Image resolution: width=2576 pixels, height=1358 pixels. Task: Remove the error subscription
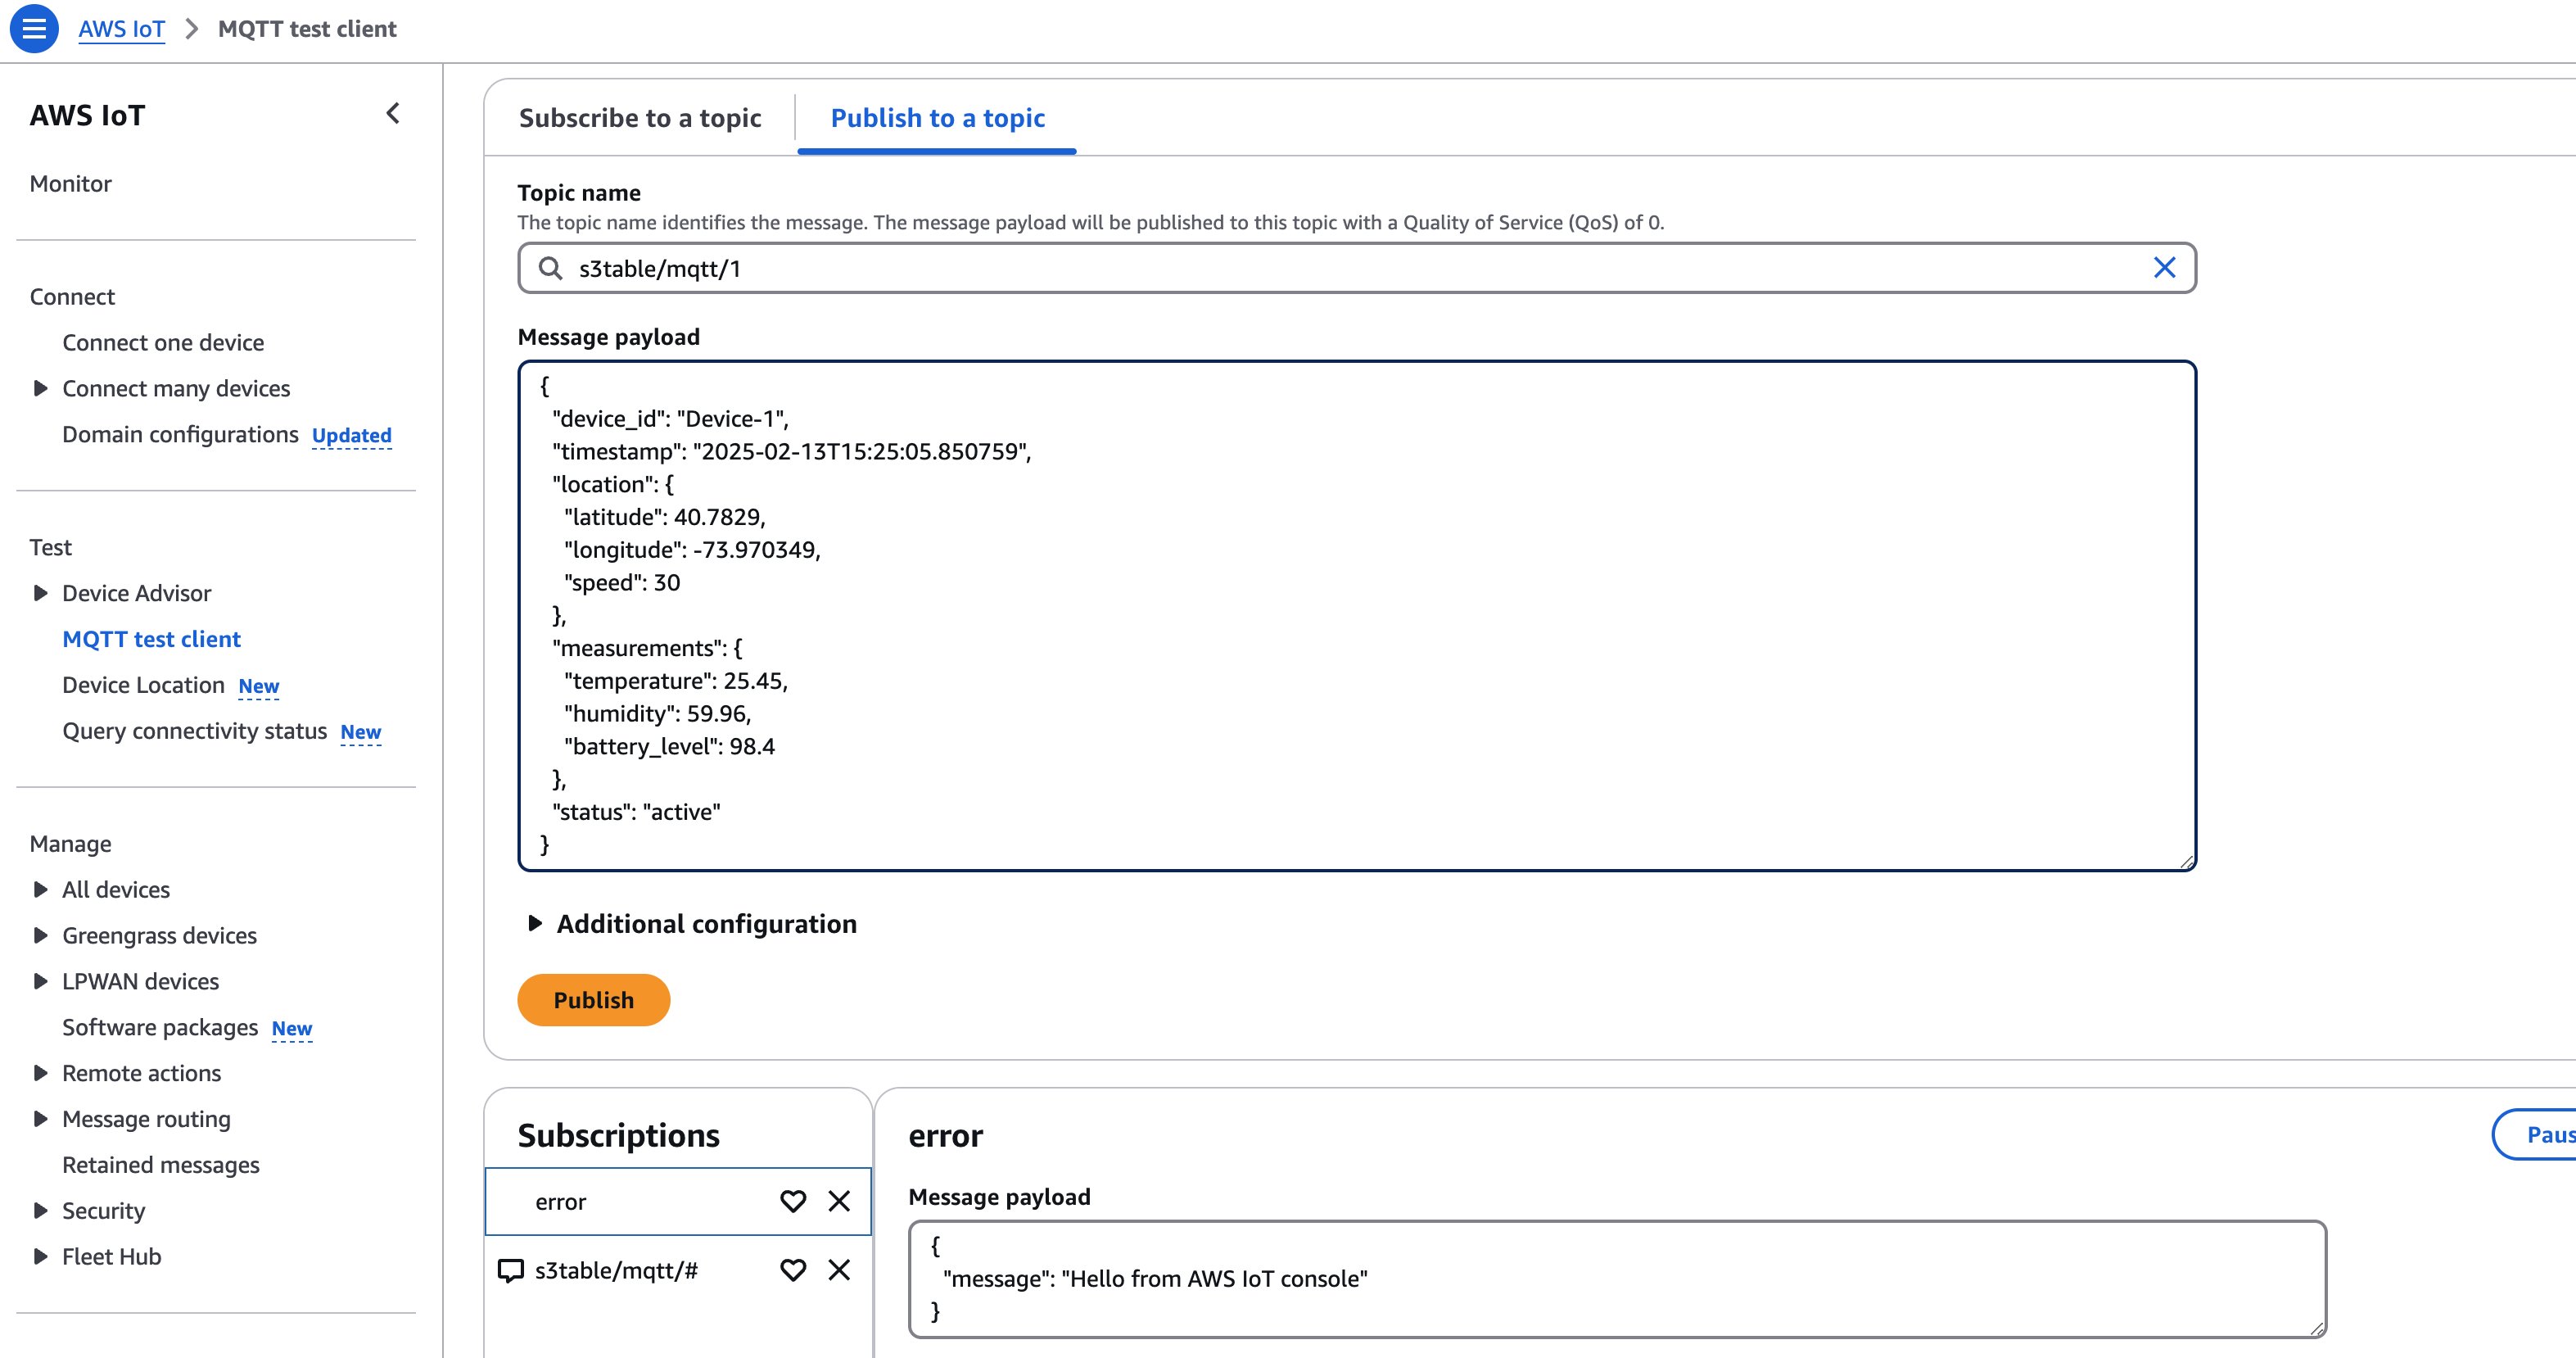pyautogui.click(x=839, y=1201)
